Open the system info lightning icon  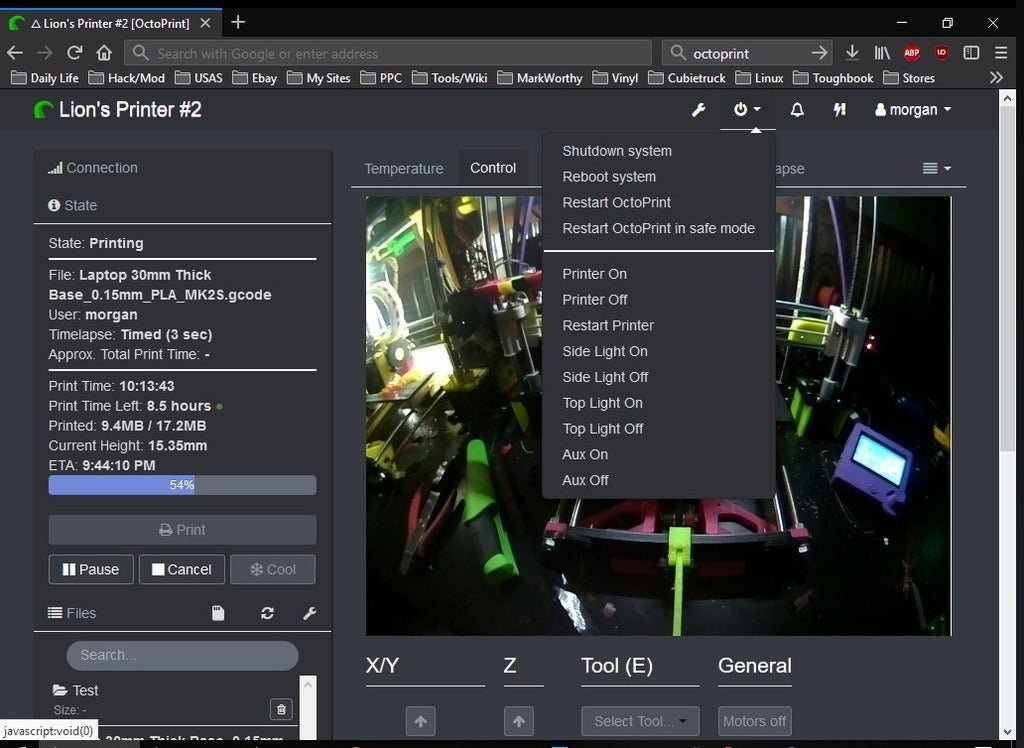[x=840, y=110]
